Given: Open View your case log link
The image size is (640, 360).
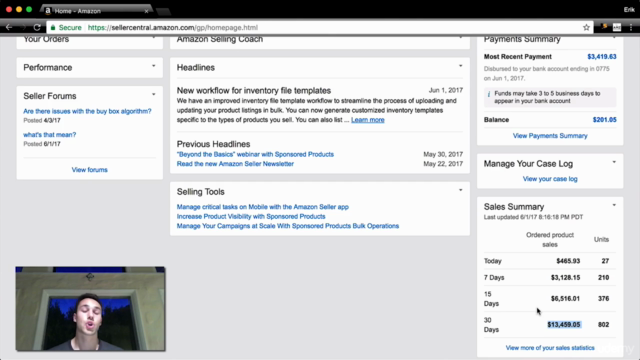Looking at the screenshot, I should [x=550, y=179].
